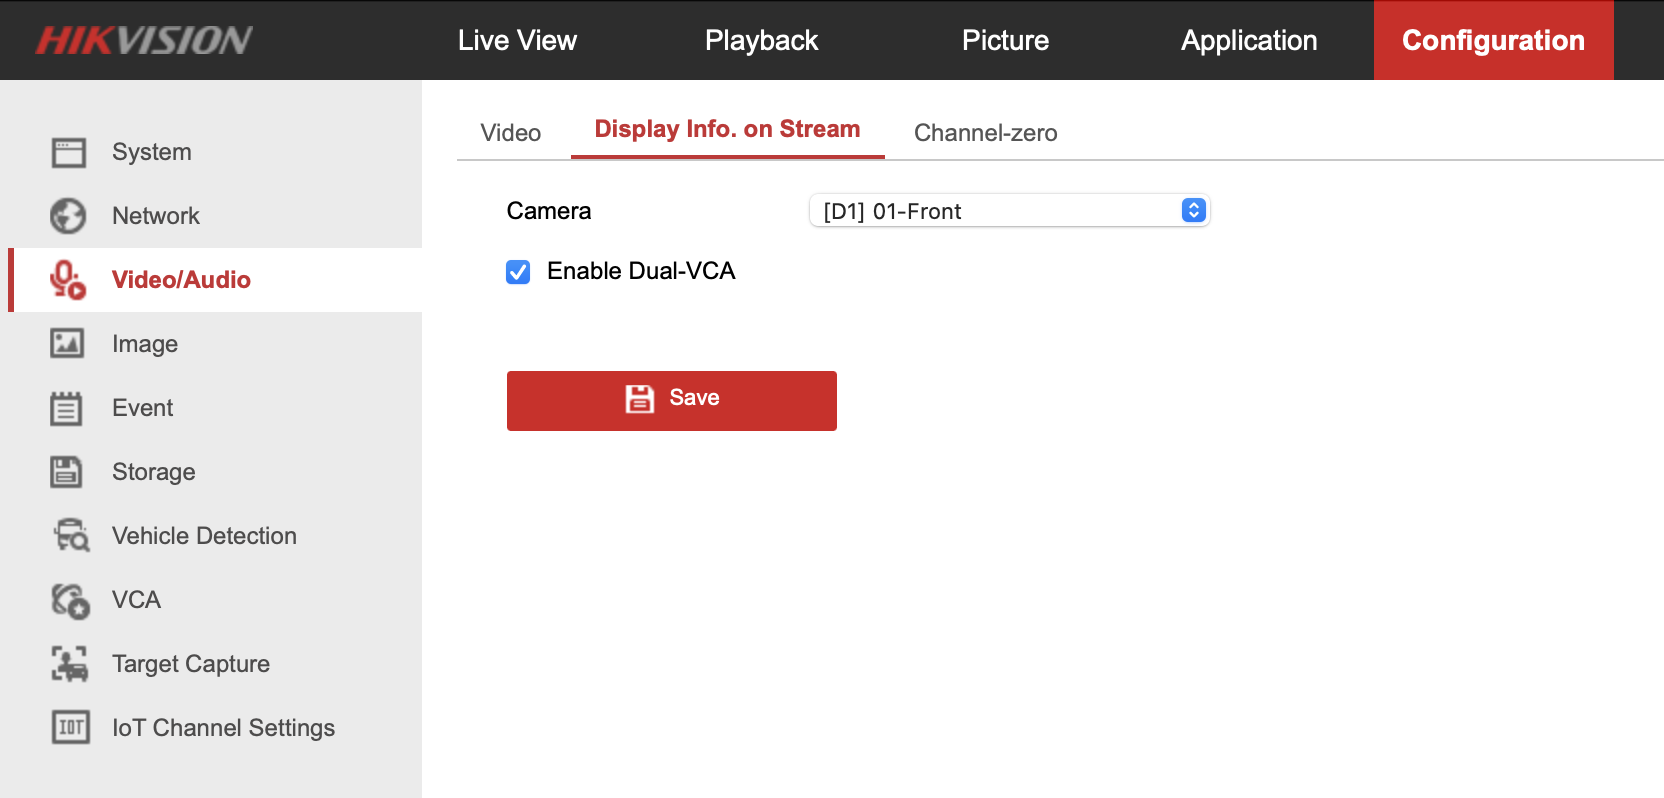Click the IoT Channel Settings icon
The image size is (1664, 798).
70,728
